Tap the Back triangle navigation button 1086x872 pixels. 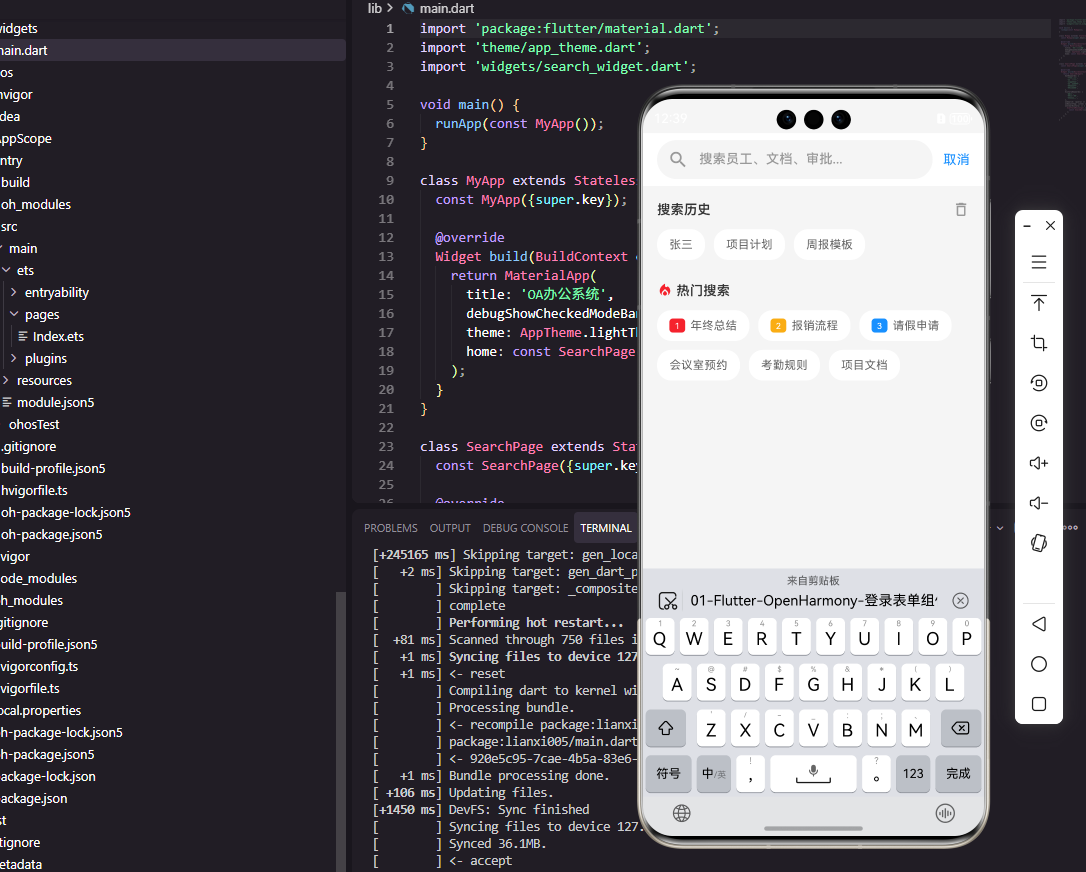[x=1038, y=622]
